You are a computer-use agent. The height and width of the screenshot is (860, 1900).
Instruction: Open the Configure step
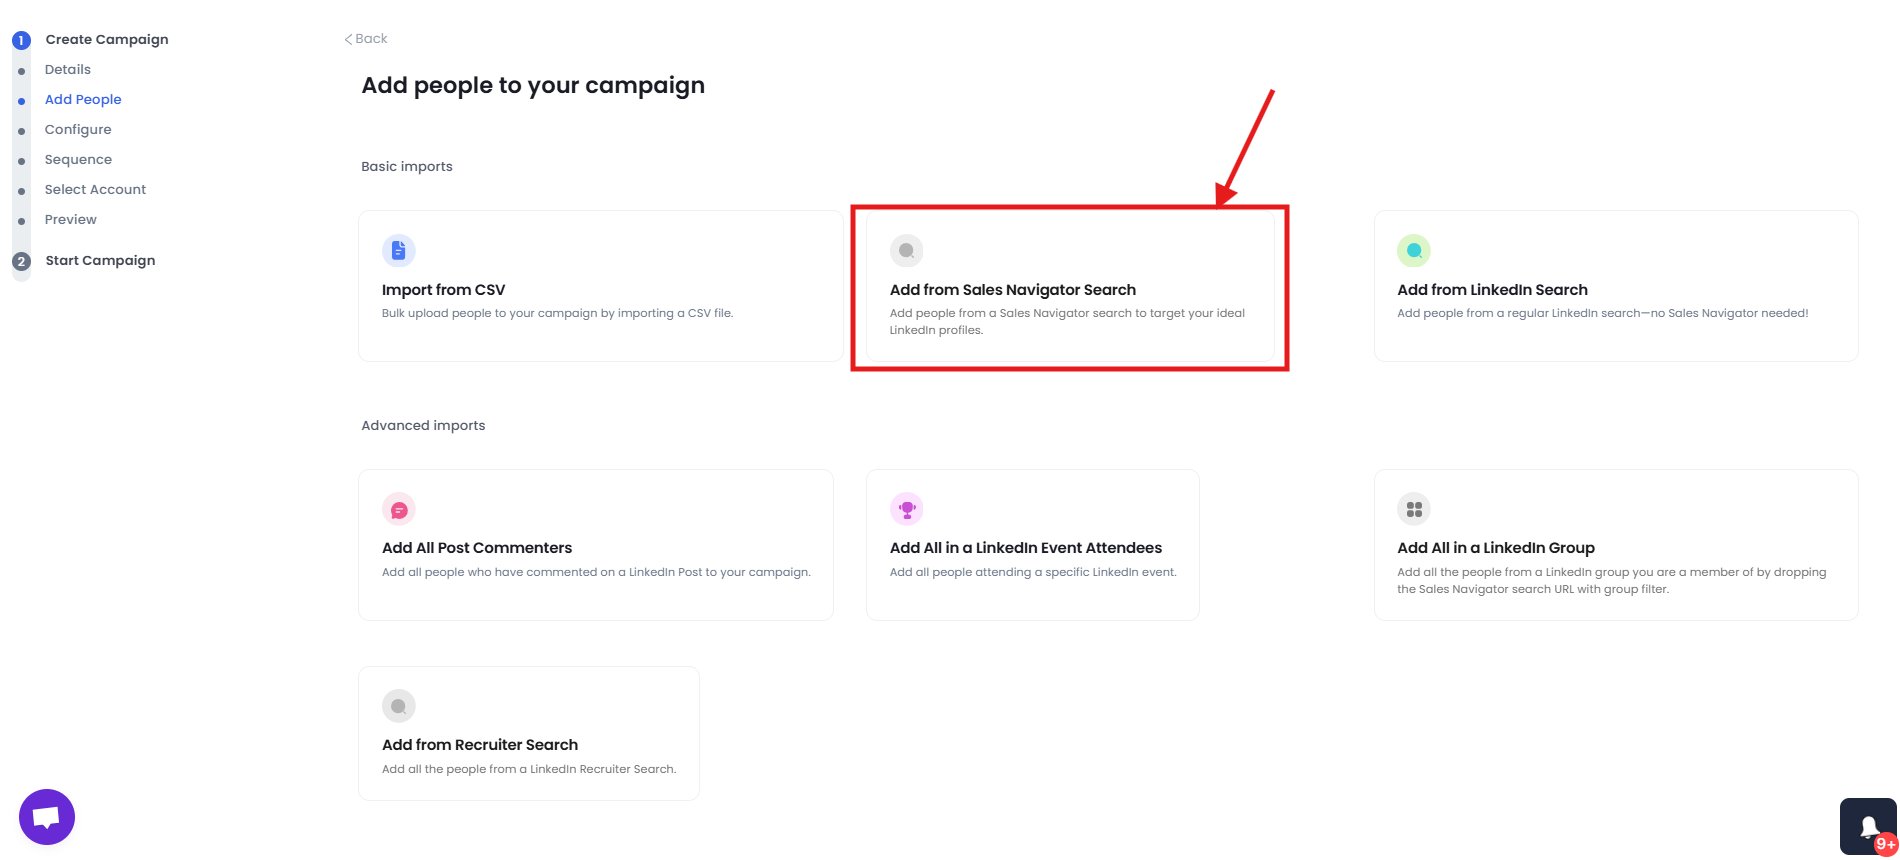coord(78,129)
